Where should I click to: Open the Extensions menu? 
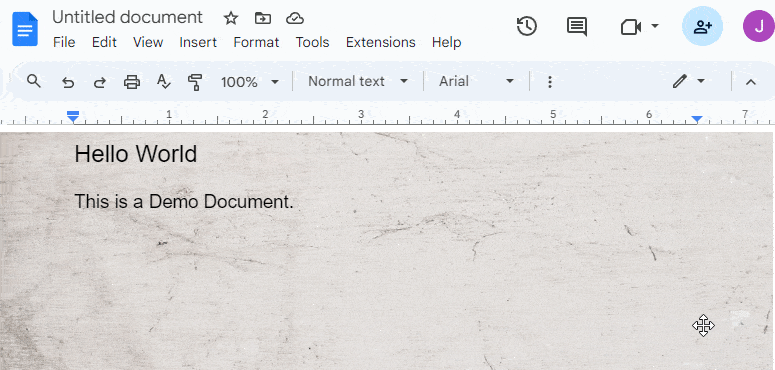[x=381, y=42]
